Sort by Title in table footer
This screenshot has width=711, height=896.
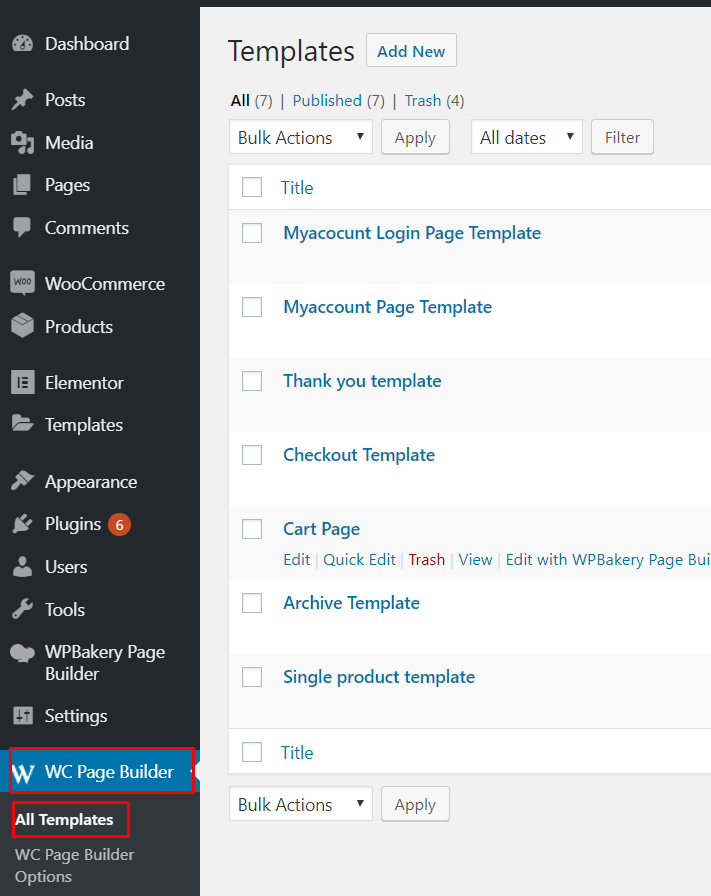[x=297, y=753]
